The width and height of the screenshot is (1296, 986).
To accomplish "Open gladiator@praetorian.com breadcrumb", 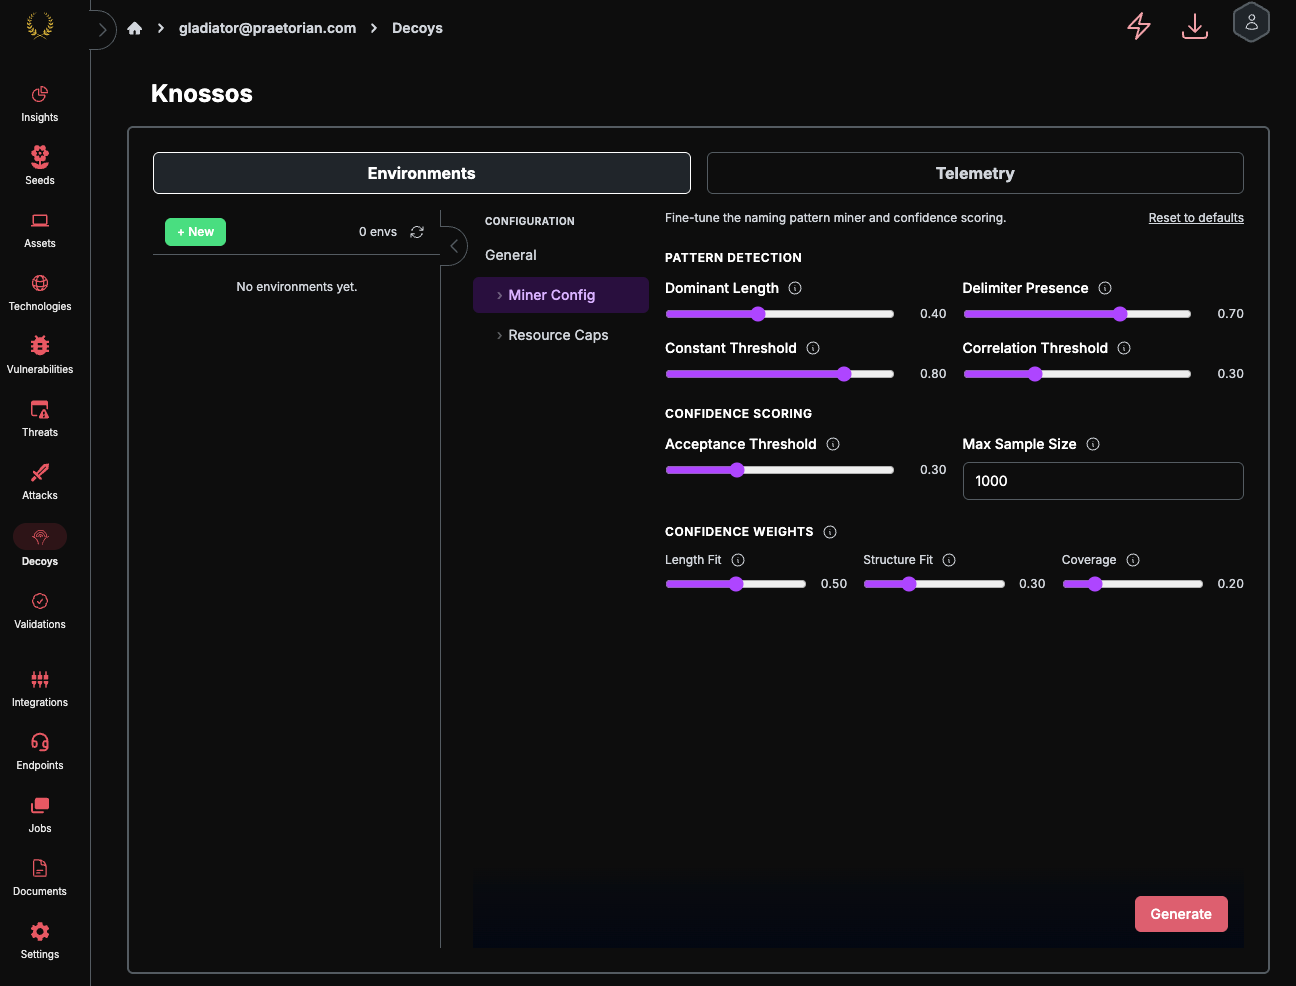I will [x=267, y=28].
